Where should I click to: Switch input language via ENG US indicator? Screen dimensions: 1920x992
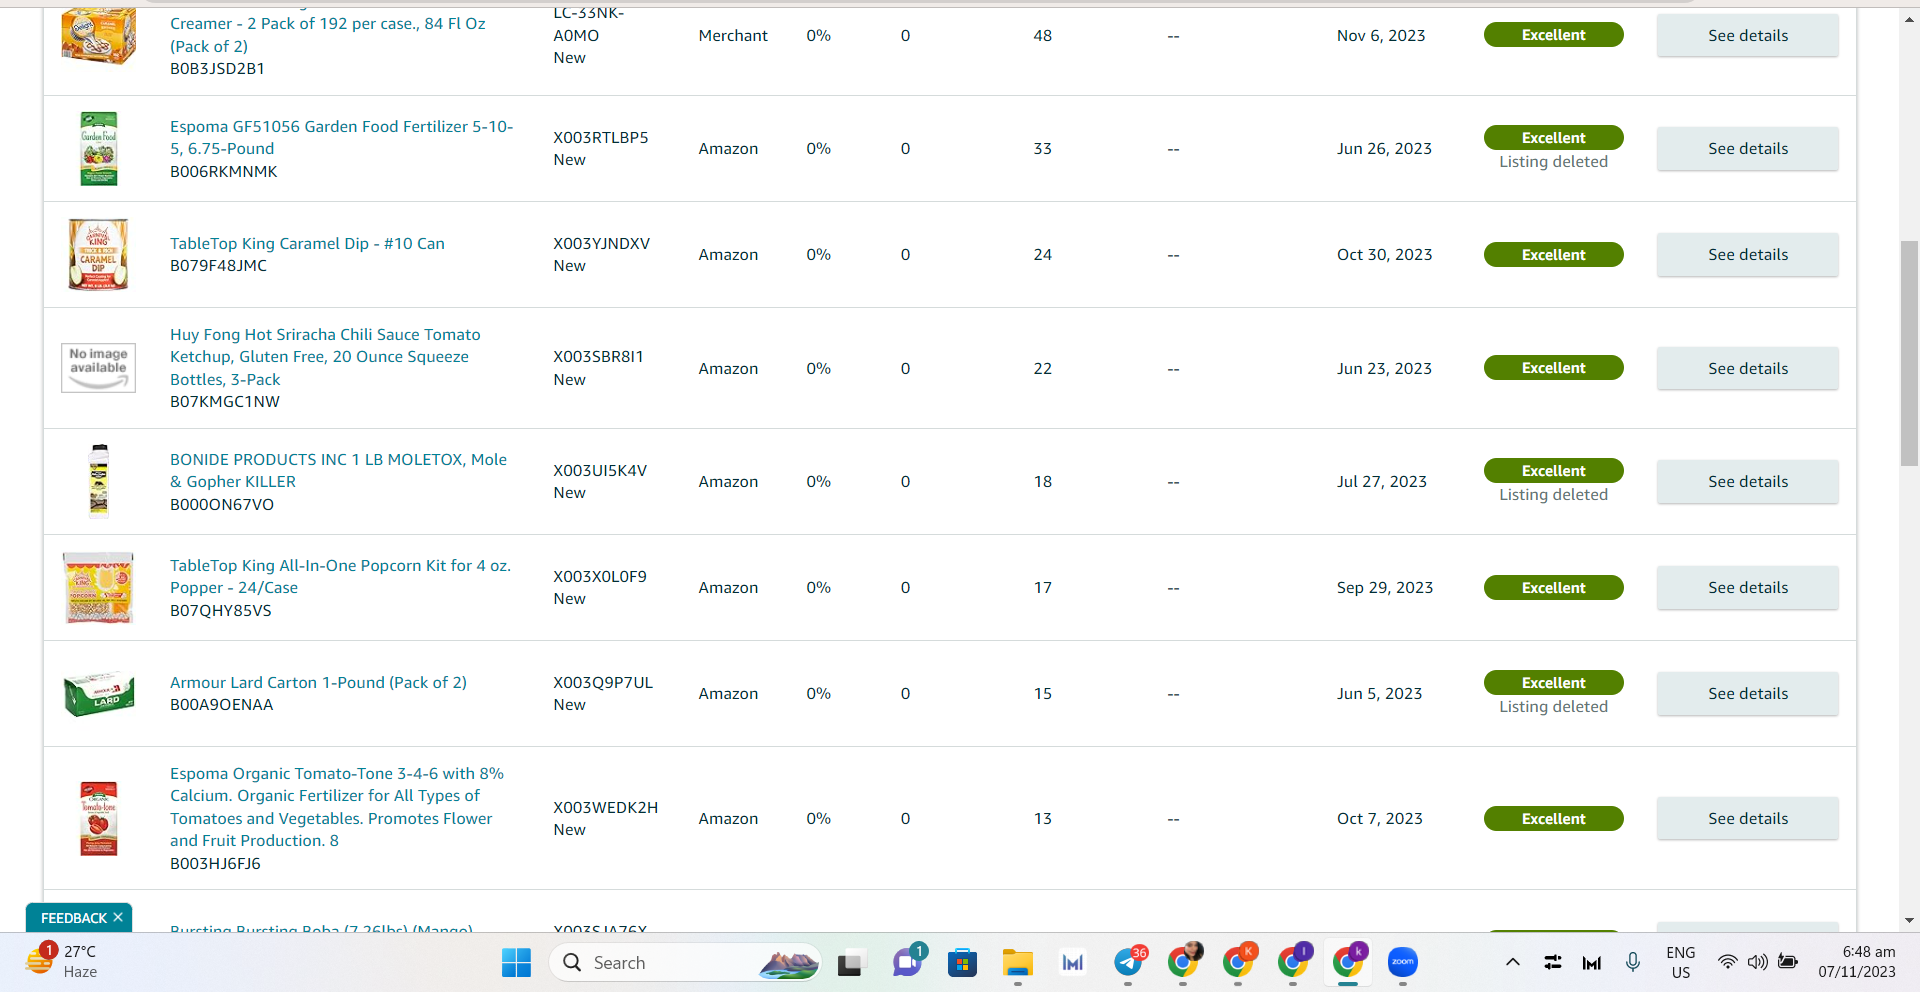point(1681,962)
